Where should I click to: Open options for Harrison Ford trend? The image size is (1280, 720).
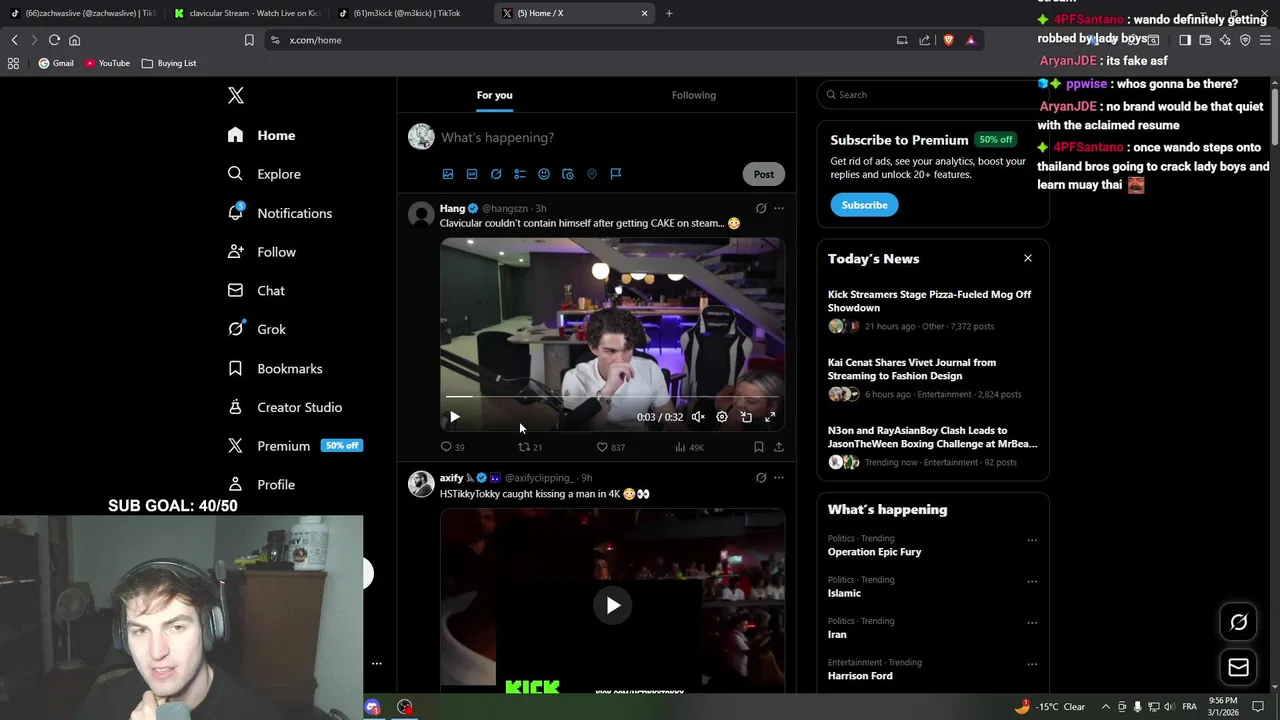pyautogui.click(x=1032, y=664)
